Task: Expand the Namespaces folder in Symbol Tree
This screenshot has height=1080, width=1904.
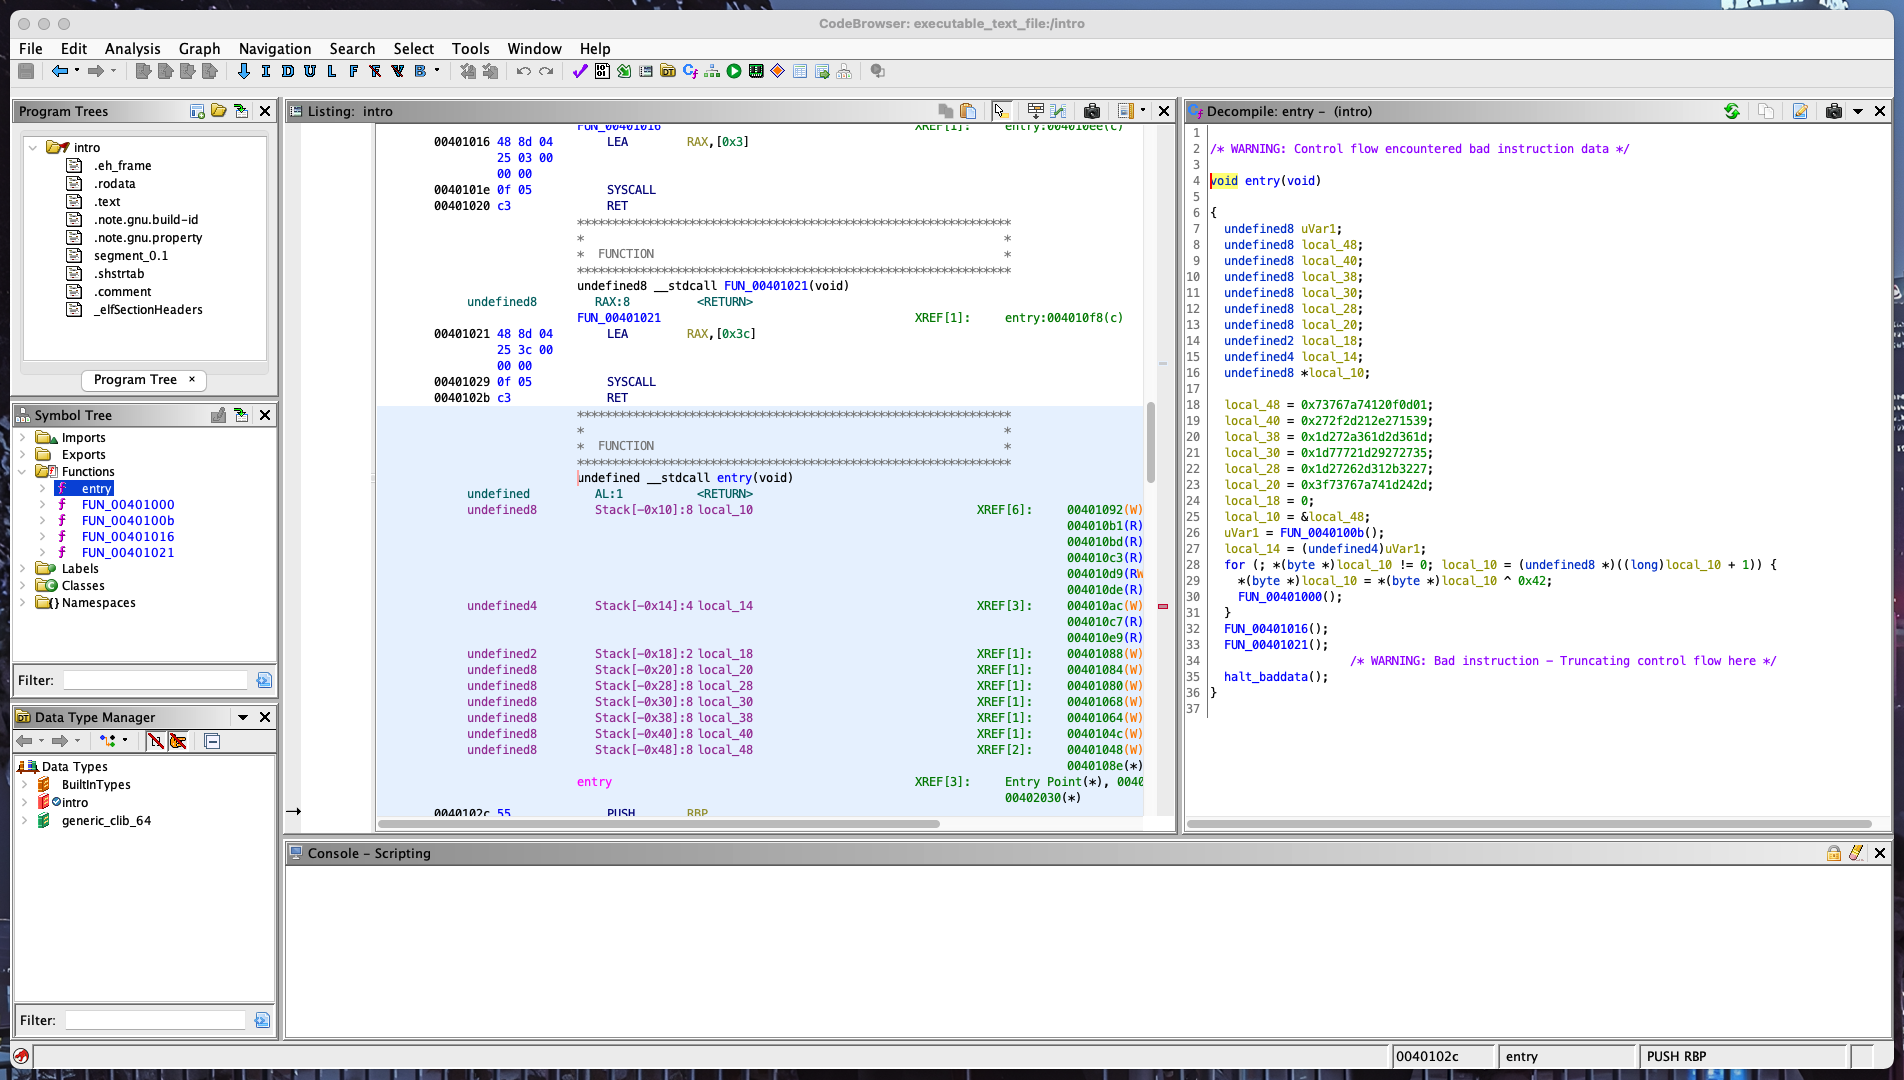Action: 22,602
